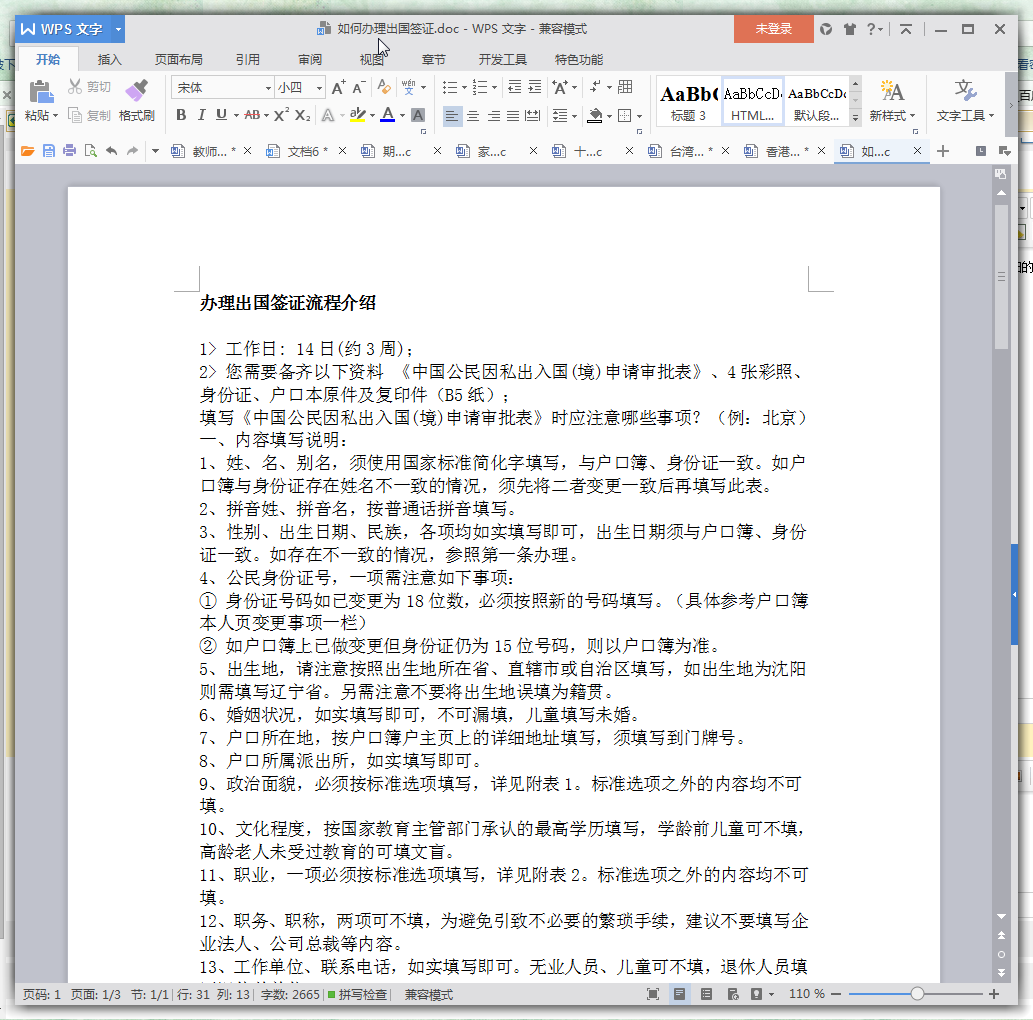Center align text

pyautogui.click(x=473, y=116)
